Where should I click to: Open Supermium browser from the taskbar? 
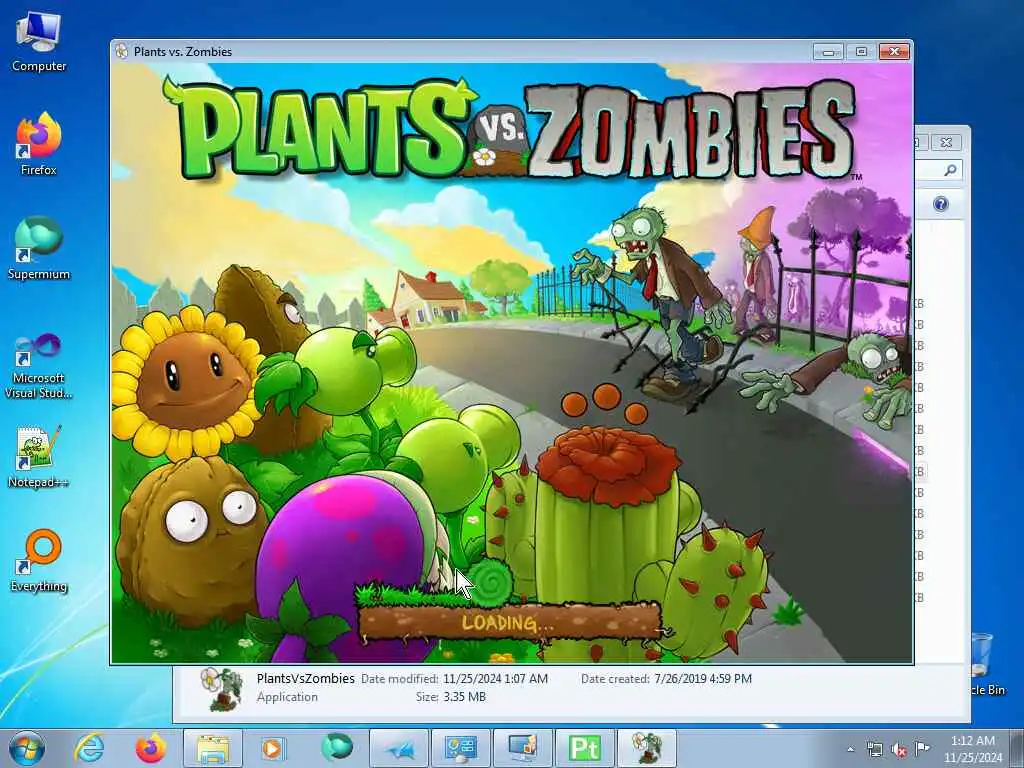coord(336,748)
